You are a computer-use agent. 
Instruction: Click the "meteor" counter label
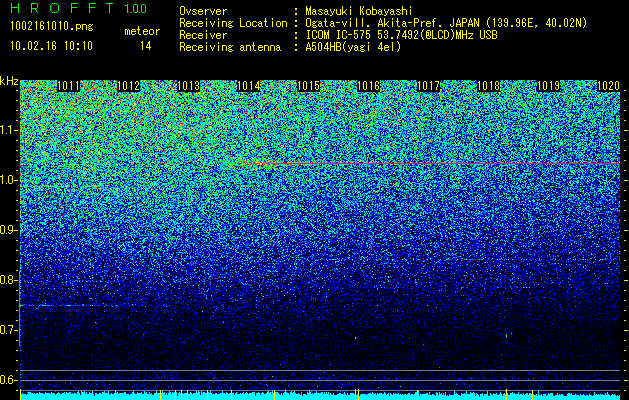click(x=142, y=31)
